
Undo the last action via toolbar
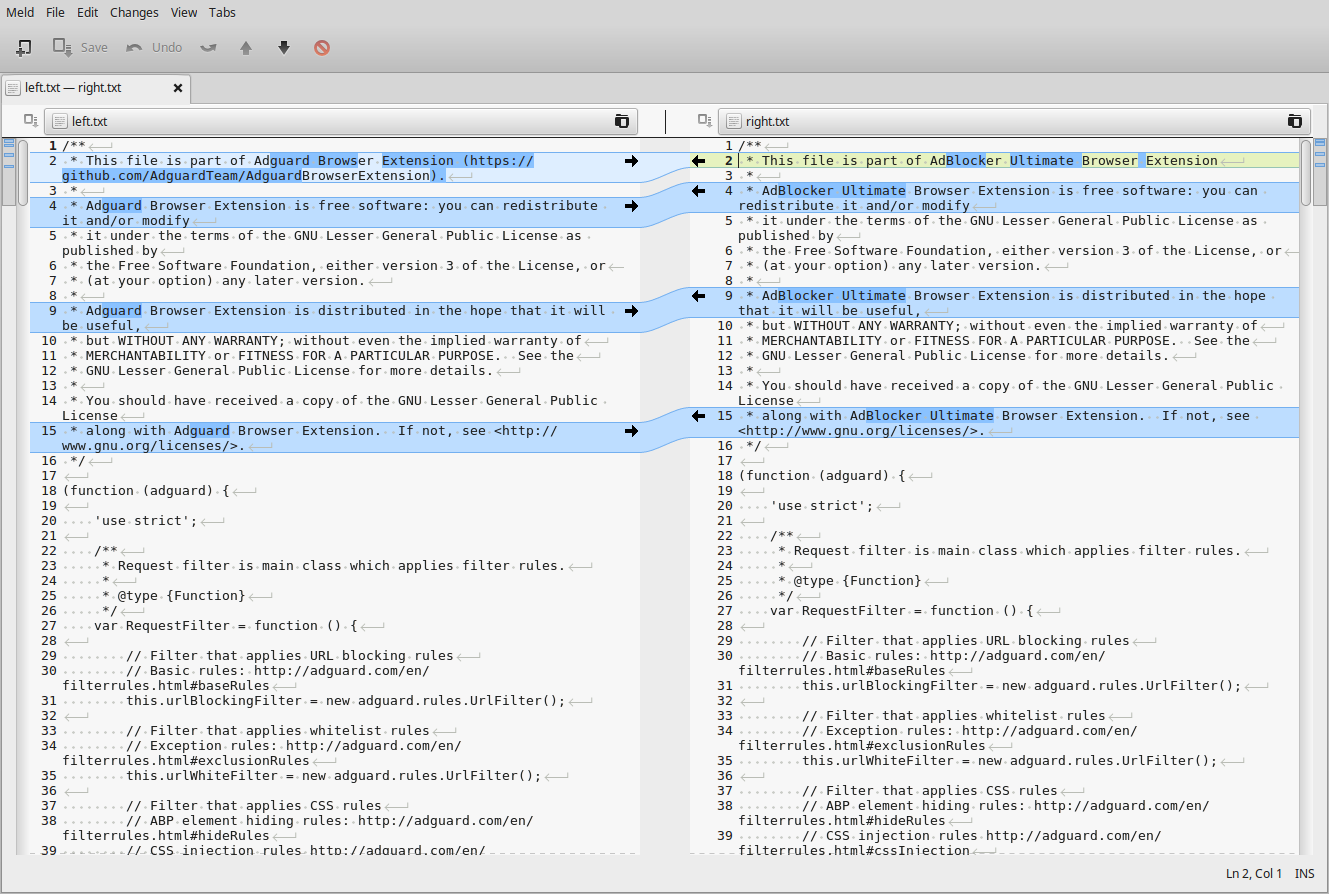click(154, 47)
